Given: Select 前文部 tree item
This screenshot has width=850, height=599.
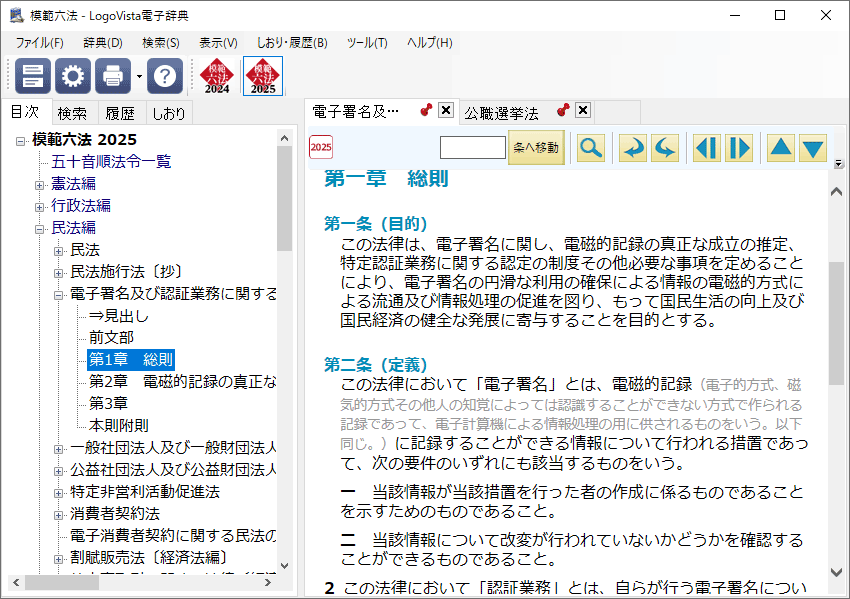Looking at the screenshot, I should tap(111, 337).
